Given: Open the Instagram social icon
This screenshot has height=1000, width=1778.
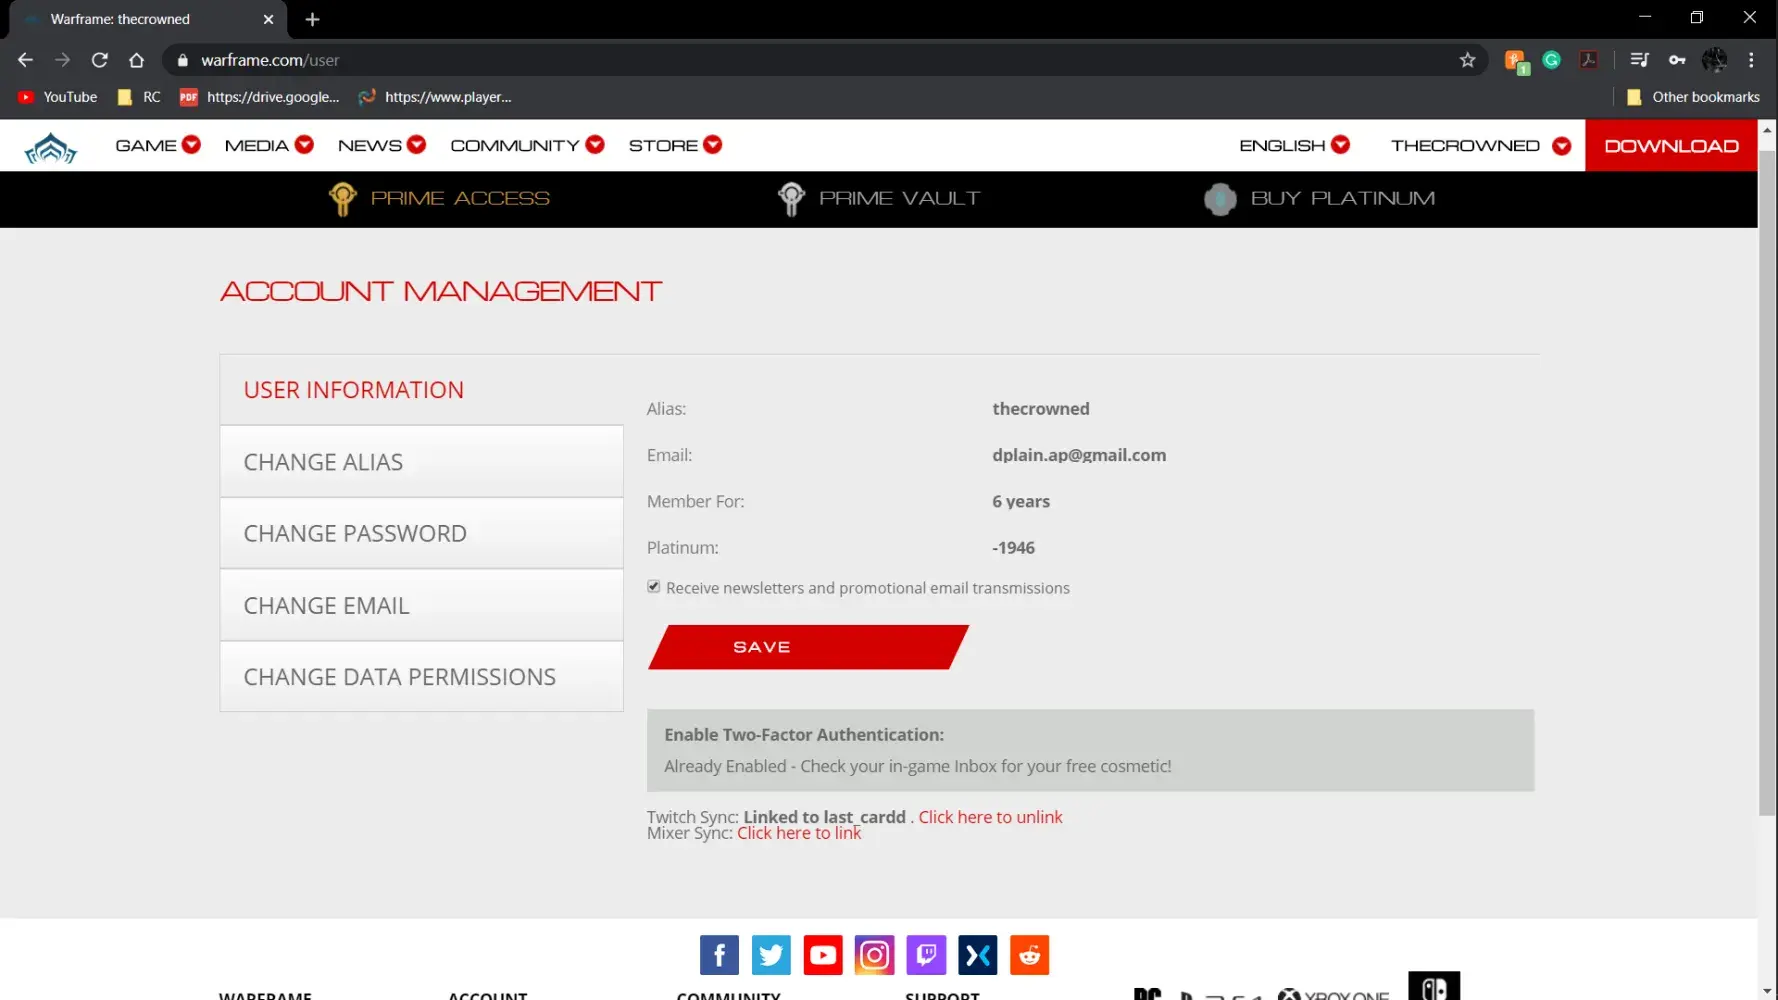Looking at the screenshot, I should pos(874,955).
